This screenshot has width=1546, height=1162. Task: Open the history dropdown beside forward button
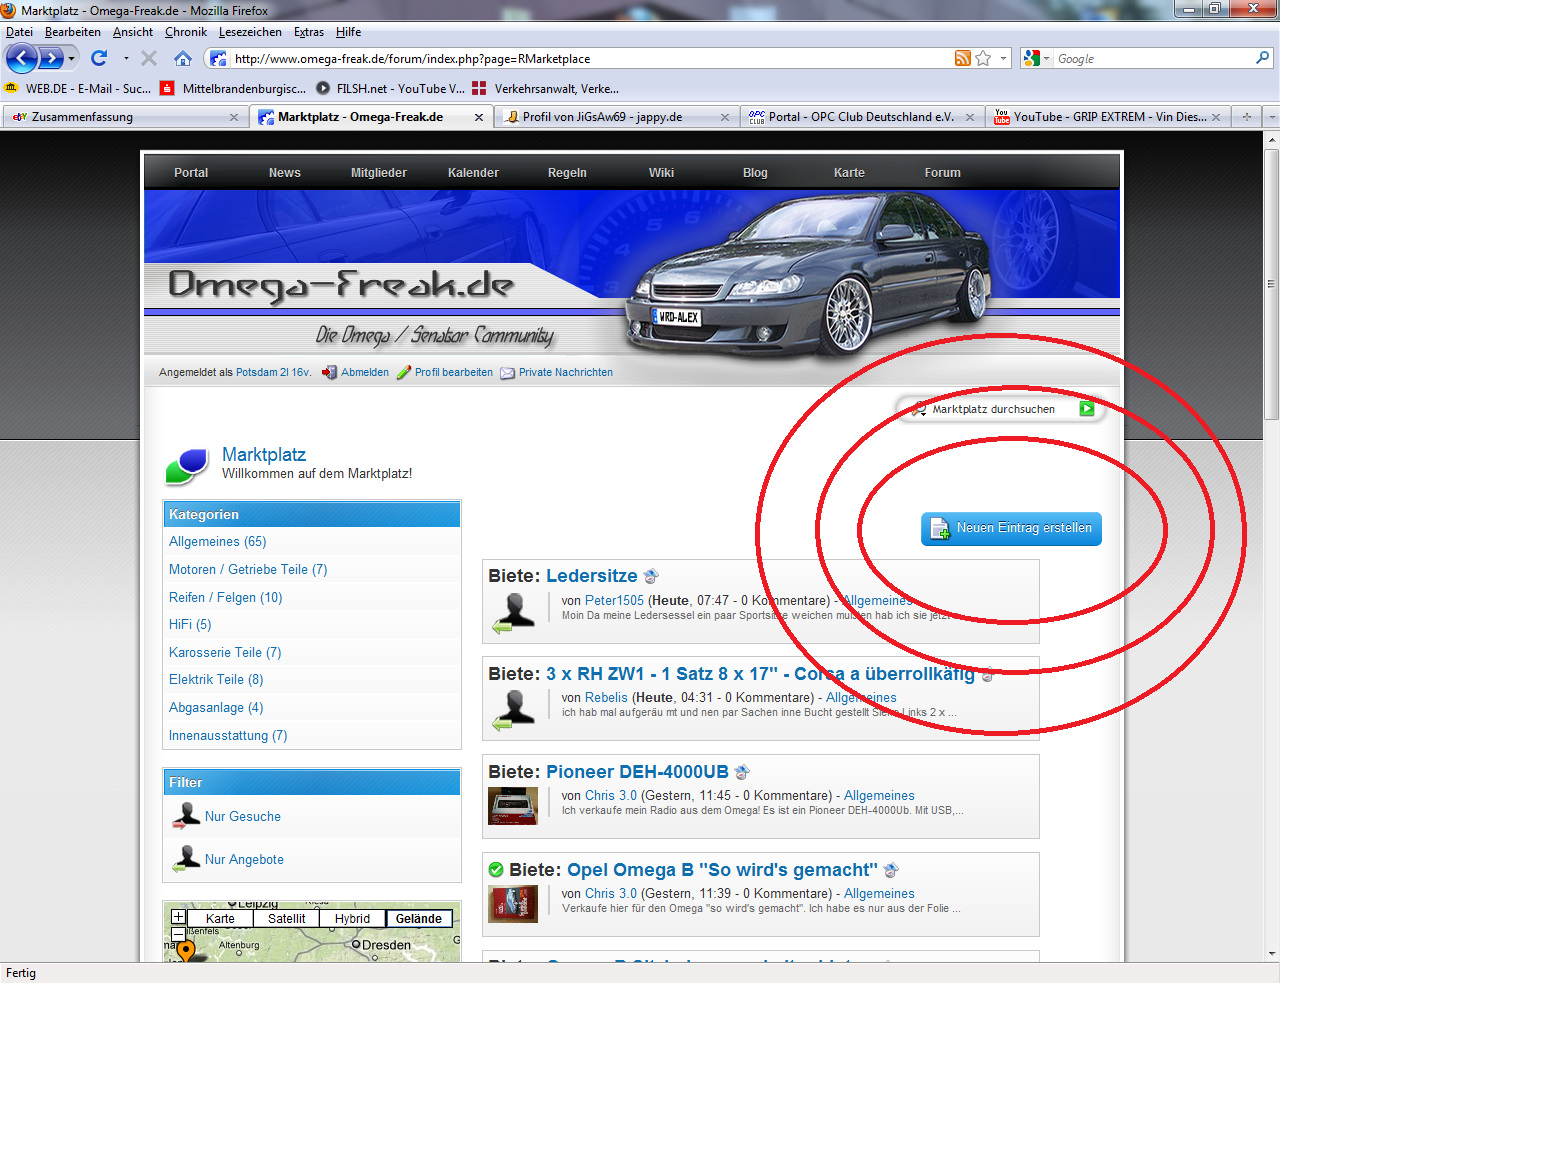(x=71, y=59)
